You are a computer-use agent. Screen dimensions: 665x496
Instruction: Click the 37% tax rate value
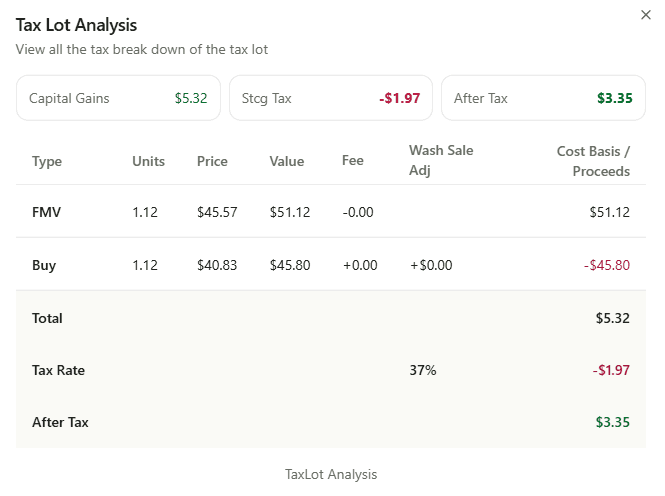tap(423, 370)
